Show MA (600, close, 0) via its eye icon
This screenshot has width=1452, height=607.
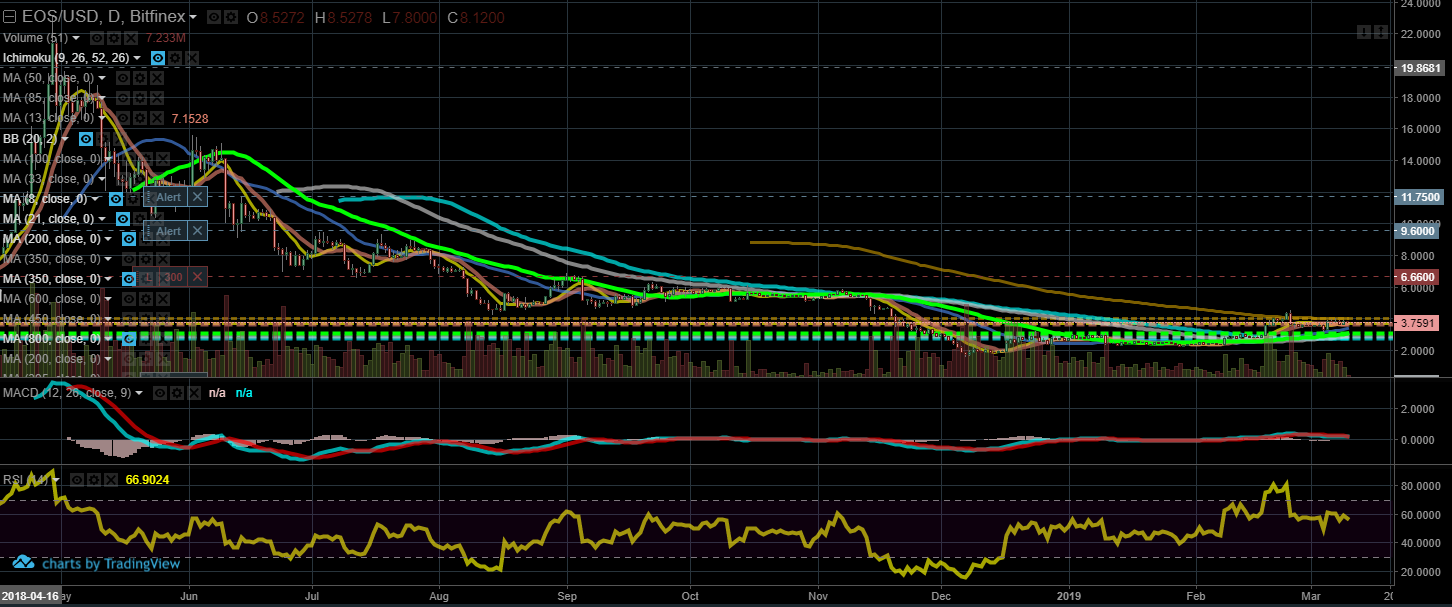129,298
